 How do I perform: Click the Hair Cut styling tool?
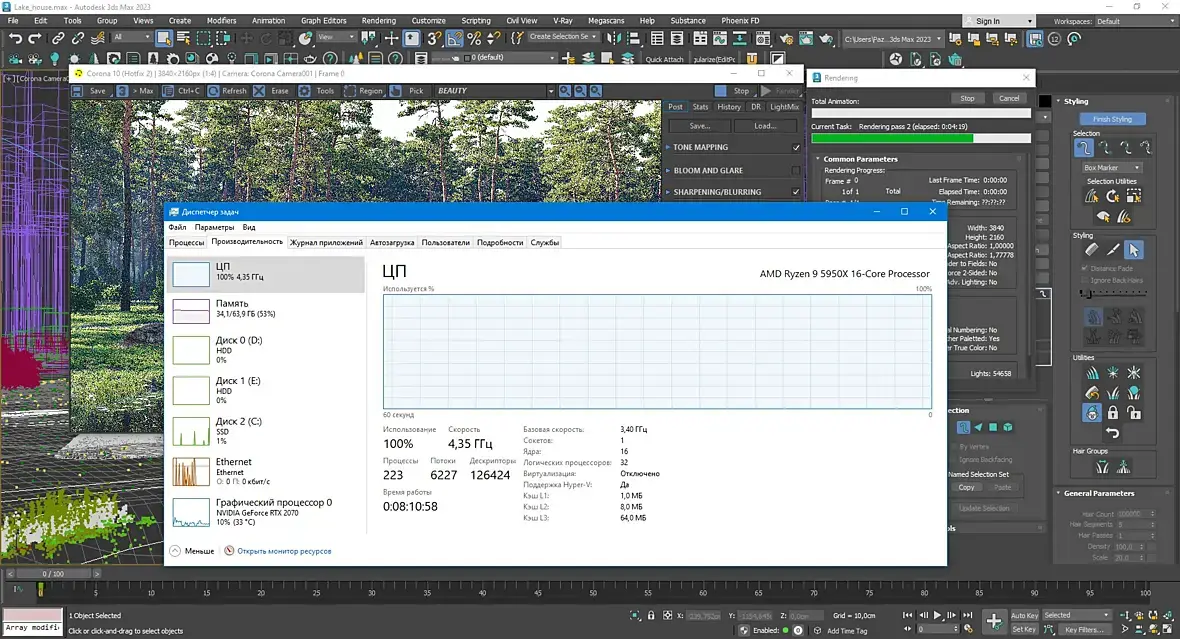[1112, 249]
